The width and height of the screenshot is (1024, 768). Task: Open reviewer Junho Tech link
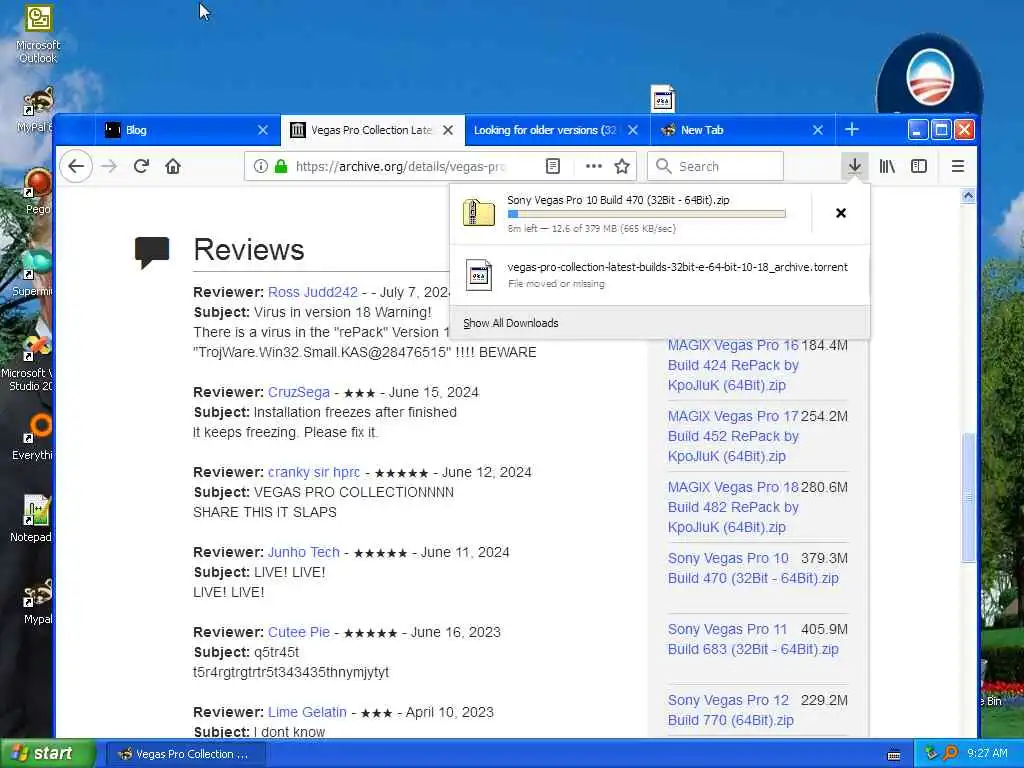coord(304,552)
